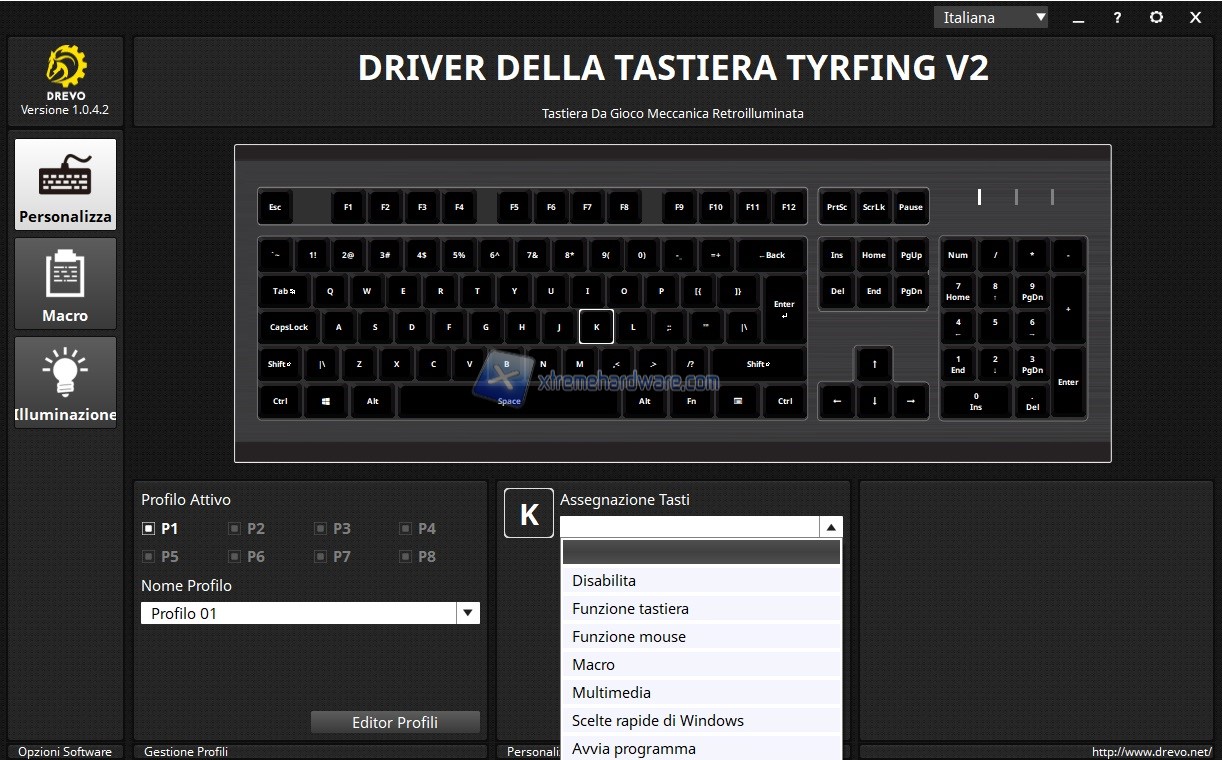Image resolution: width=1222 pixels, height=760 pixels.
Task: Select the Windows key on keyboard
Action: click(x=326, y=401)
